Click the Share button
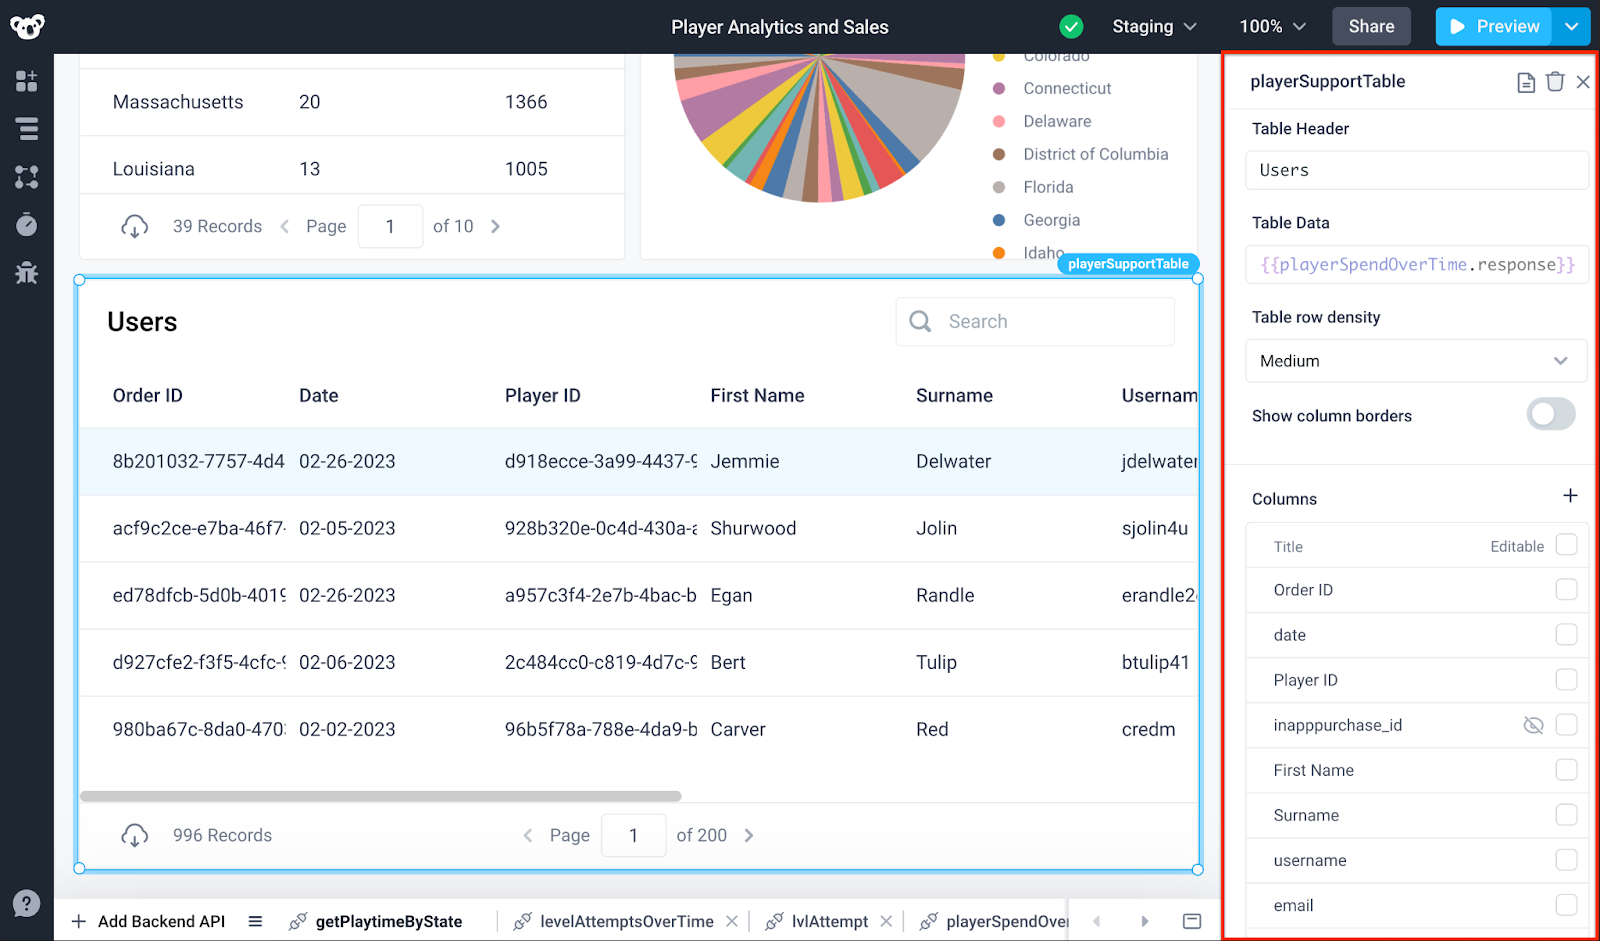The width and height of the screenshot is (1600, 941). (1371, 26)
